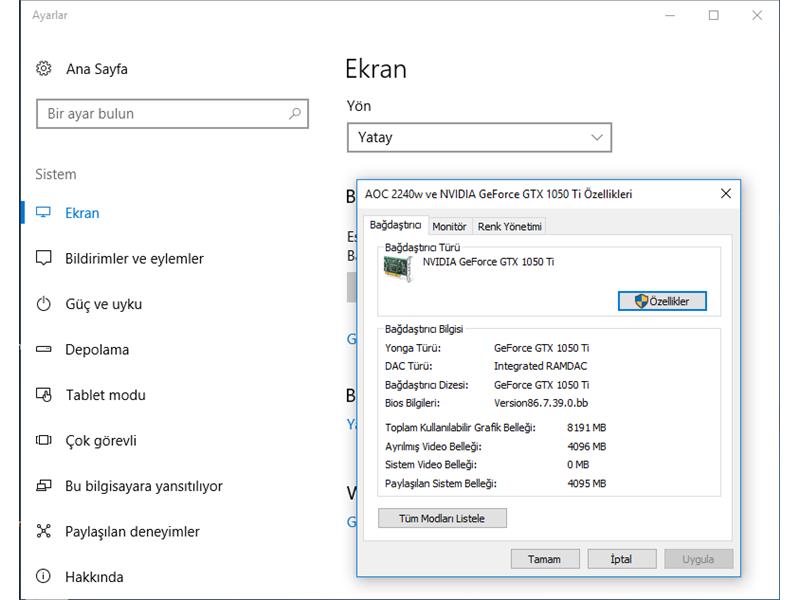Switch to the Renk Yönetimi tab

[x=509, y=227]
